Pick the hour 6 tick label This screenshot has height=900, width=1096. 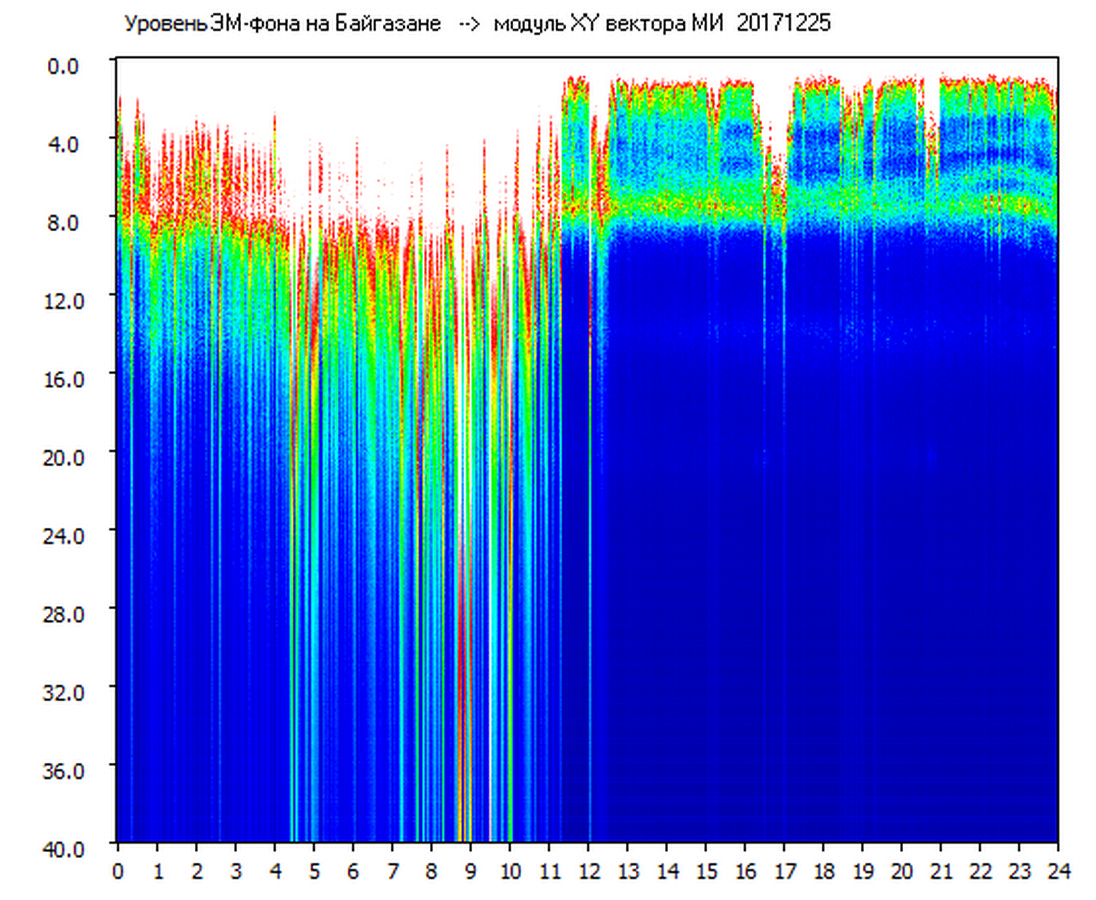[353, 870]
